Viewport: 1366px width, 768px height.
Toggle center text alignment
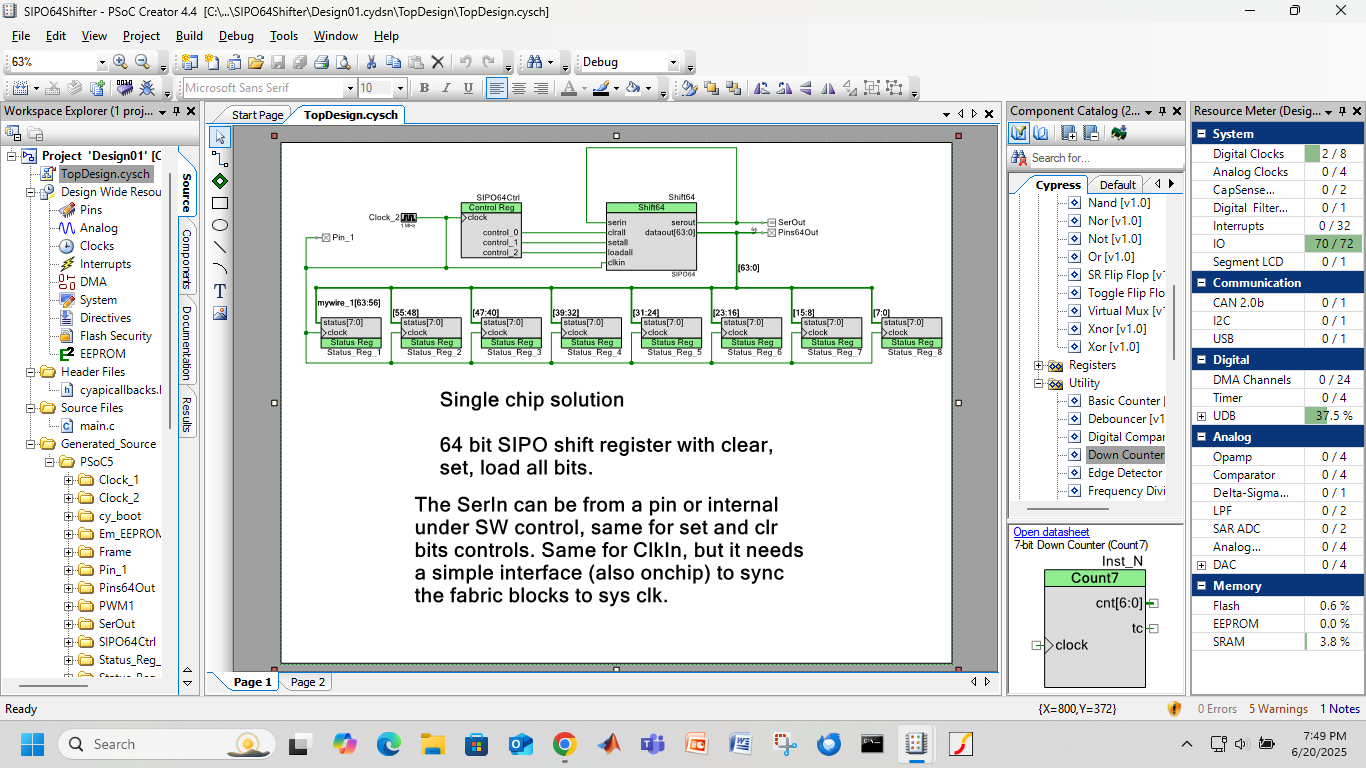click(x=519, y=88)
